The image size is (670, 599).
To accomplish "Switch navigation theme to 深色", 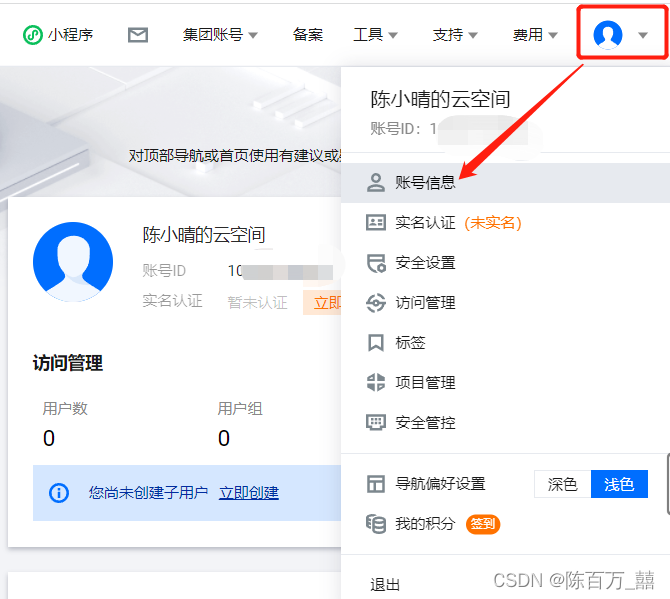I will [562, 484].
